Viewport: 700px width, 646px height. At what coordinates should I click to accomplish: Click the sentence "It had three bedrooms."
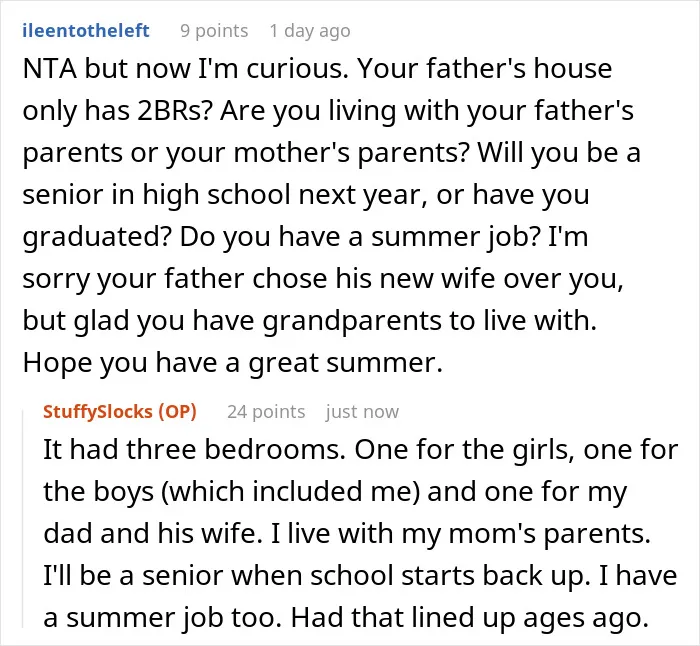195,449
